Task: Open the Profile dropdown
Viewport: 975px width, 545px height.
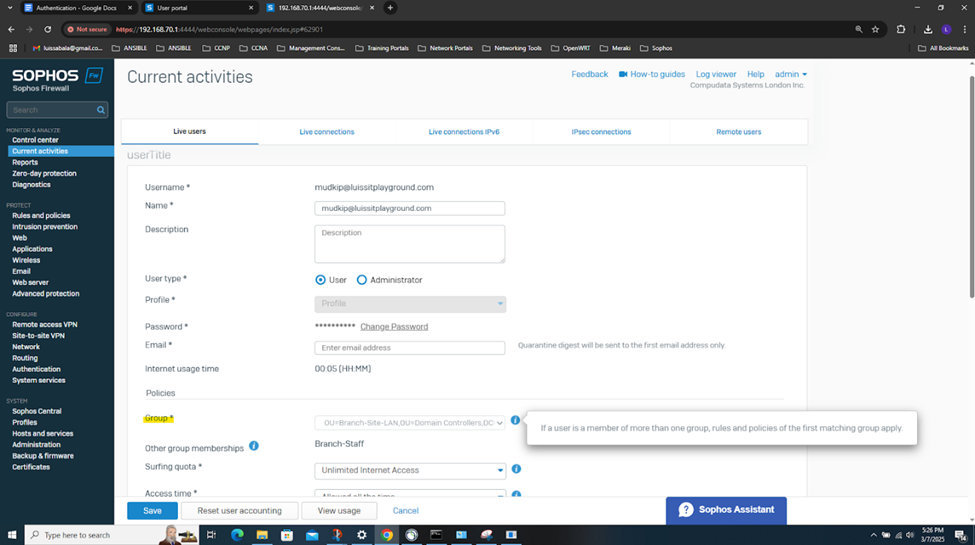Action: [410, 304]
